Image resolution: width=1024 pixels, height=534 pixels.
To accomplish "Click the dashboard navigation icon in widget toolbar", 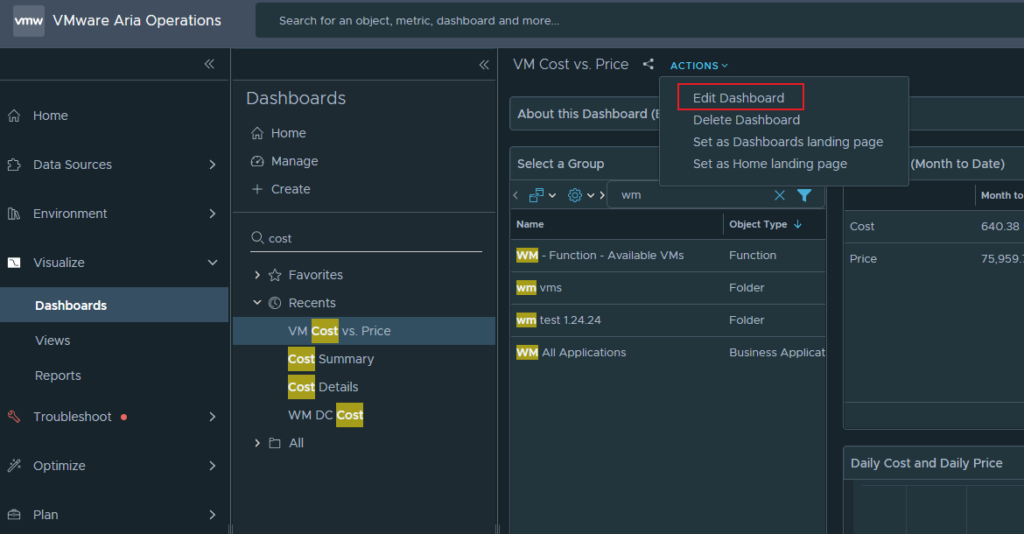I will point(536,195).
